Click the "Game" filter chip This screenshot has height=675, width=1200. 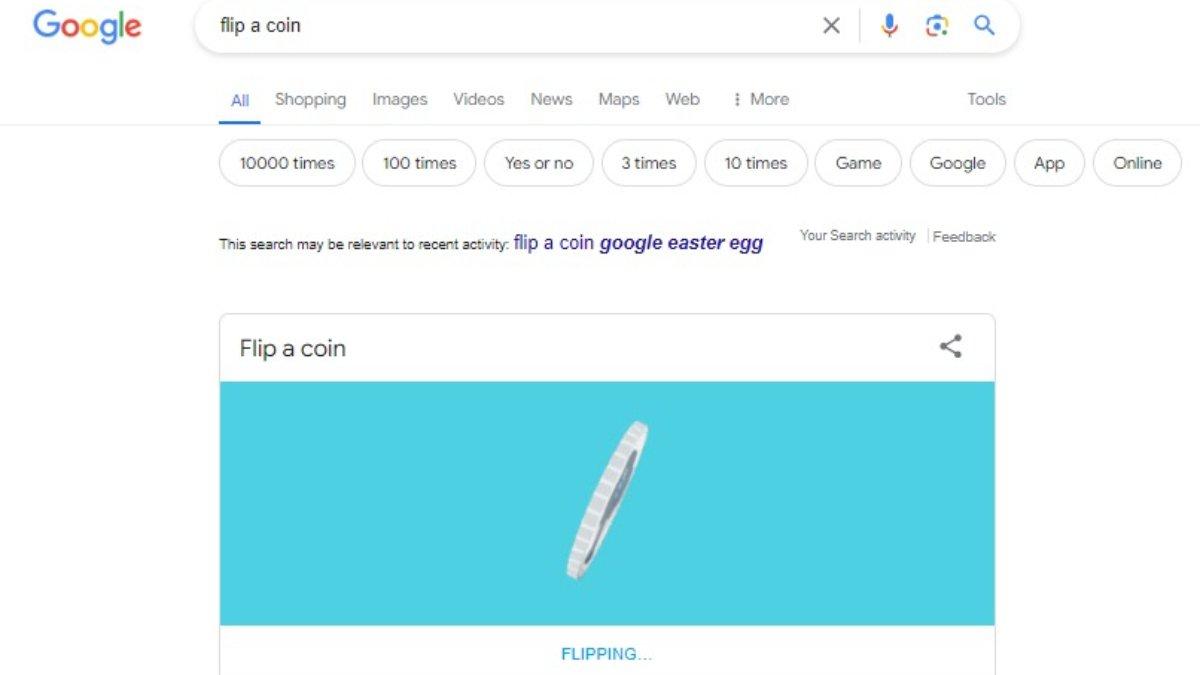pos(858,163)
